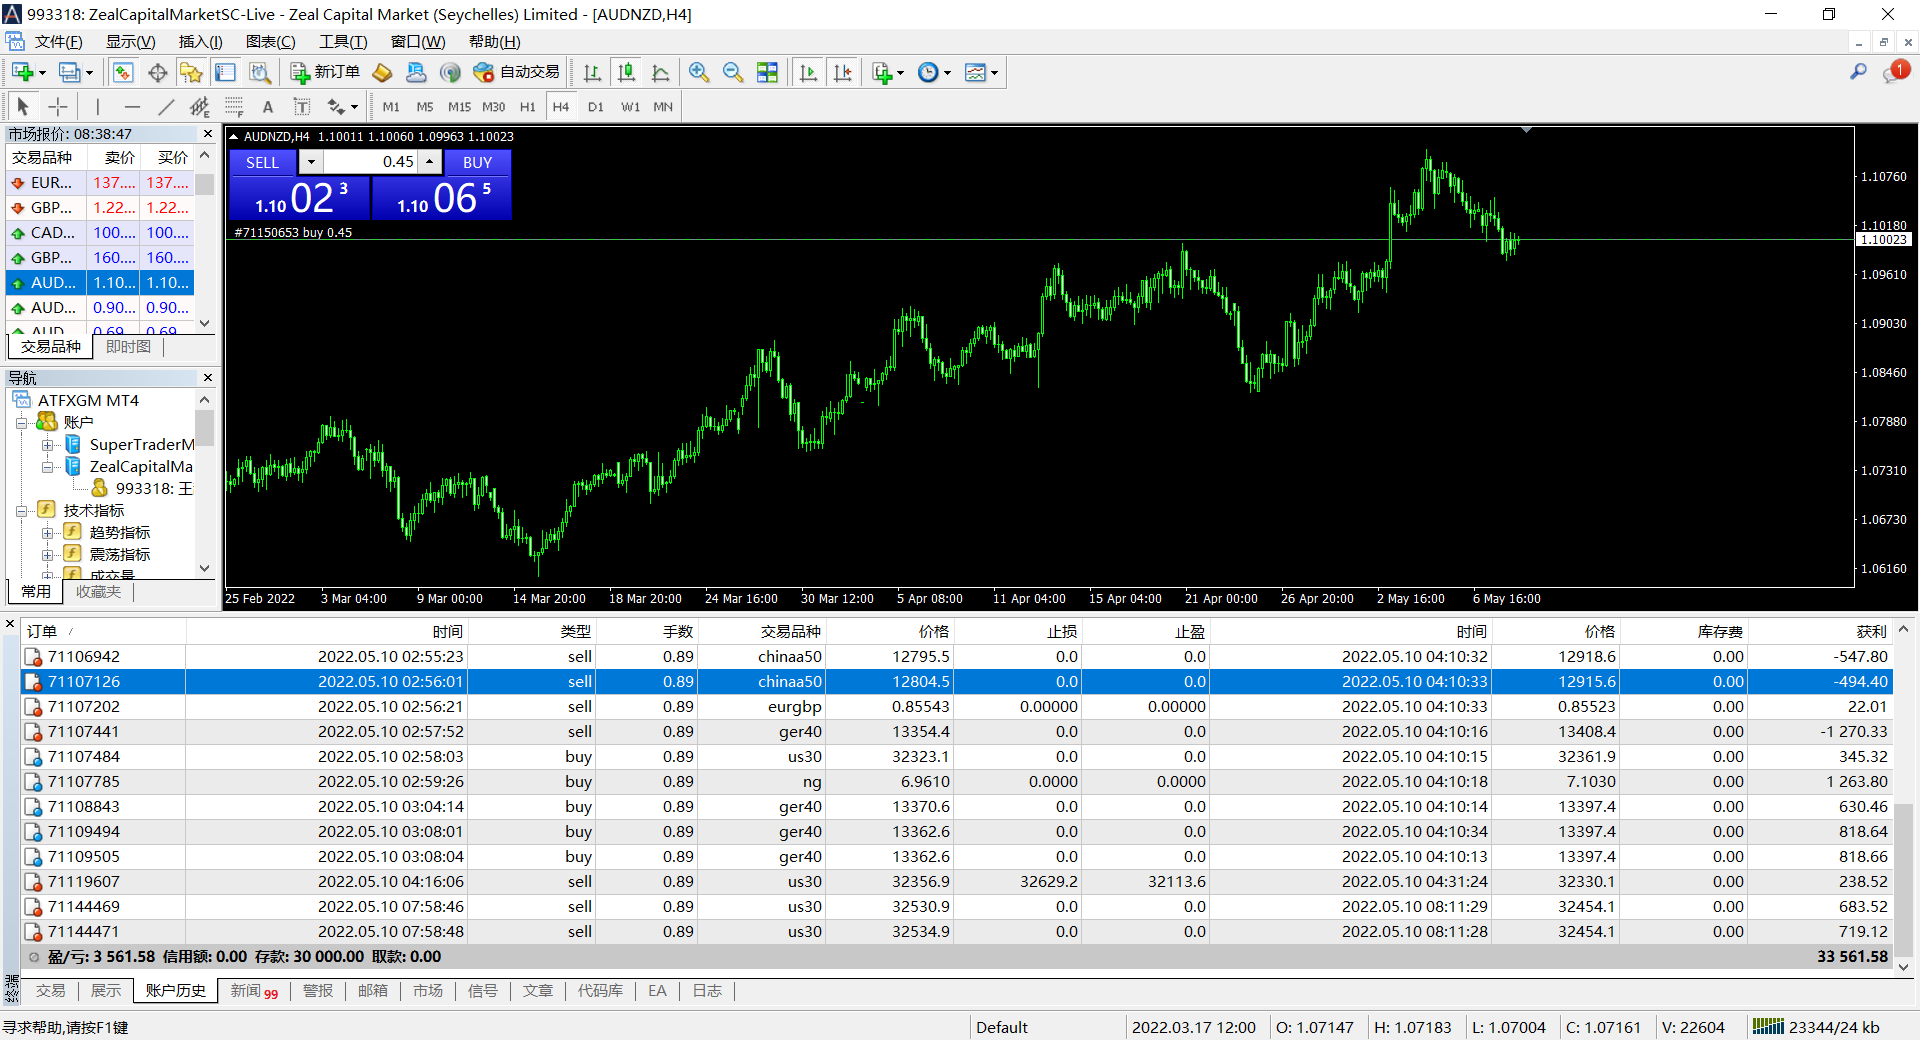Select the arrow cursor tool
The width and height of the screenshot is (1920, 1040).
pos(23,106)
